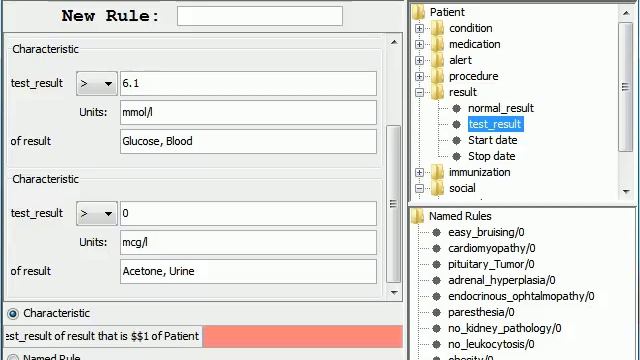The width and height of the screenshot is (640, 360).
Task: Select the paresthesia/0 named rule
Action: tap(481, 312)
